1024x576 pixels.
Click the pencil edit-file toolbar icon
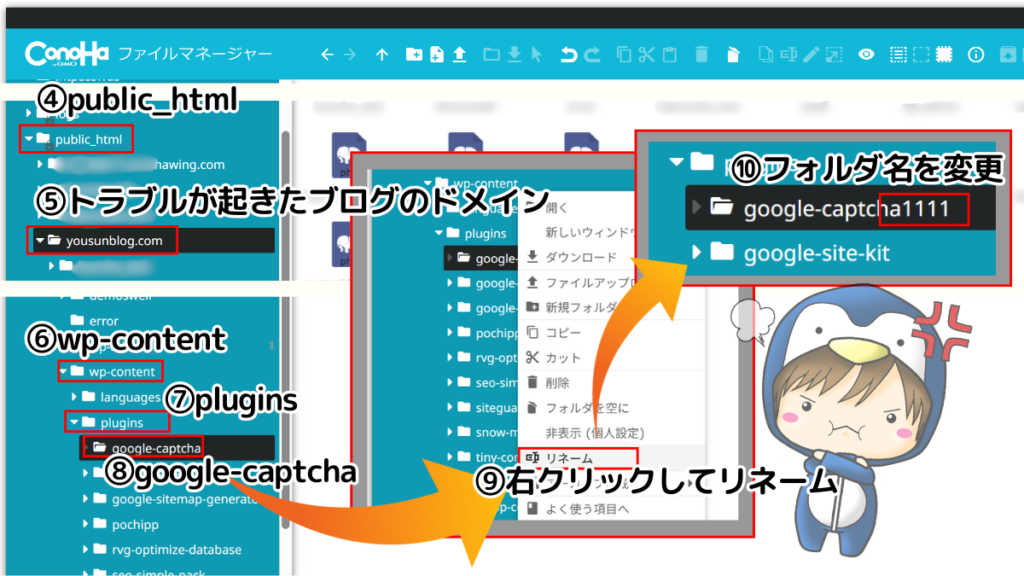[810, 54]
